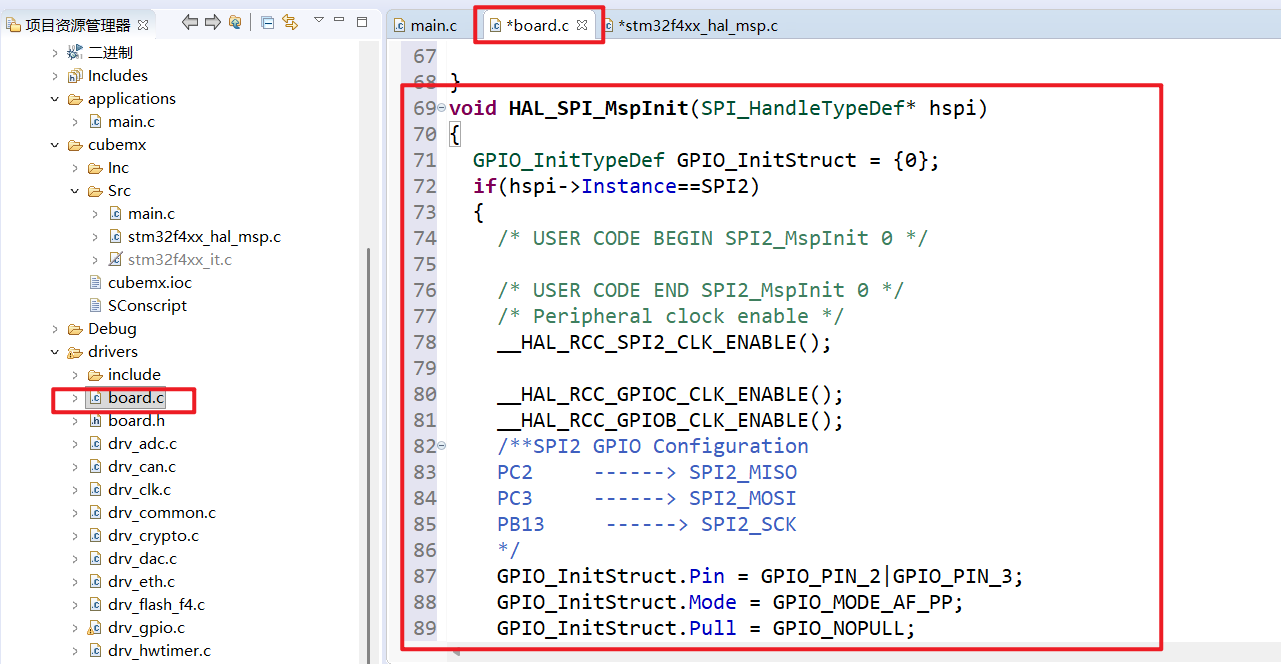Click the SConscript file icon
Viewport: 1281px width, 664px height.
pos(95,306)
